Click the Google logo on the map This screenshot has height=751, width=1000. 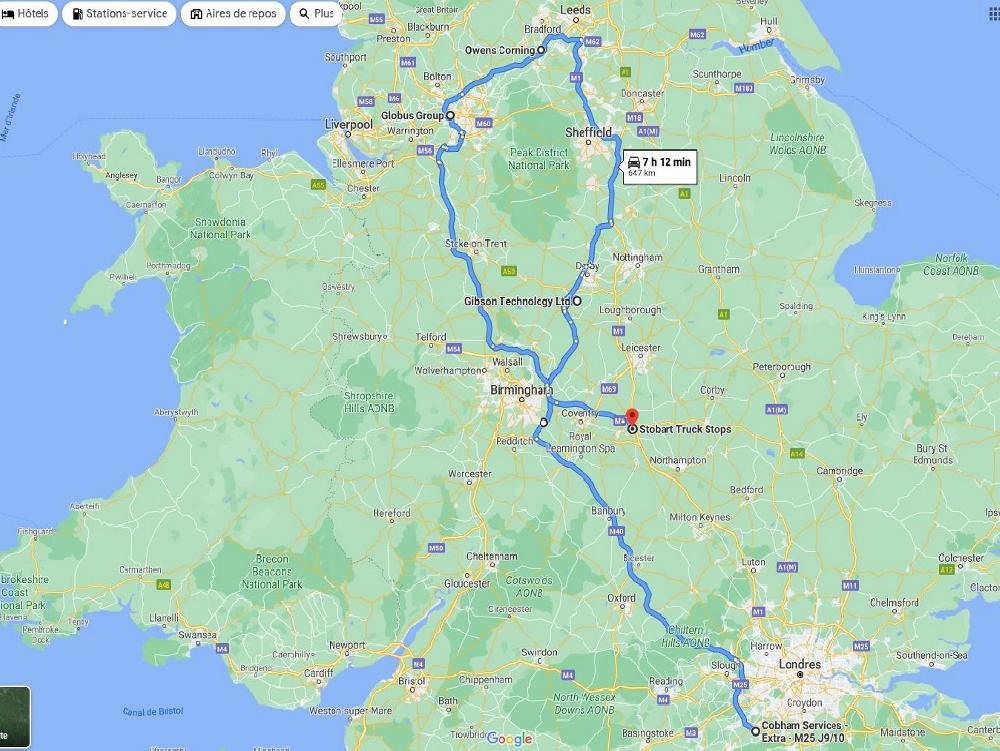[x=510, y=739]
